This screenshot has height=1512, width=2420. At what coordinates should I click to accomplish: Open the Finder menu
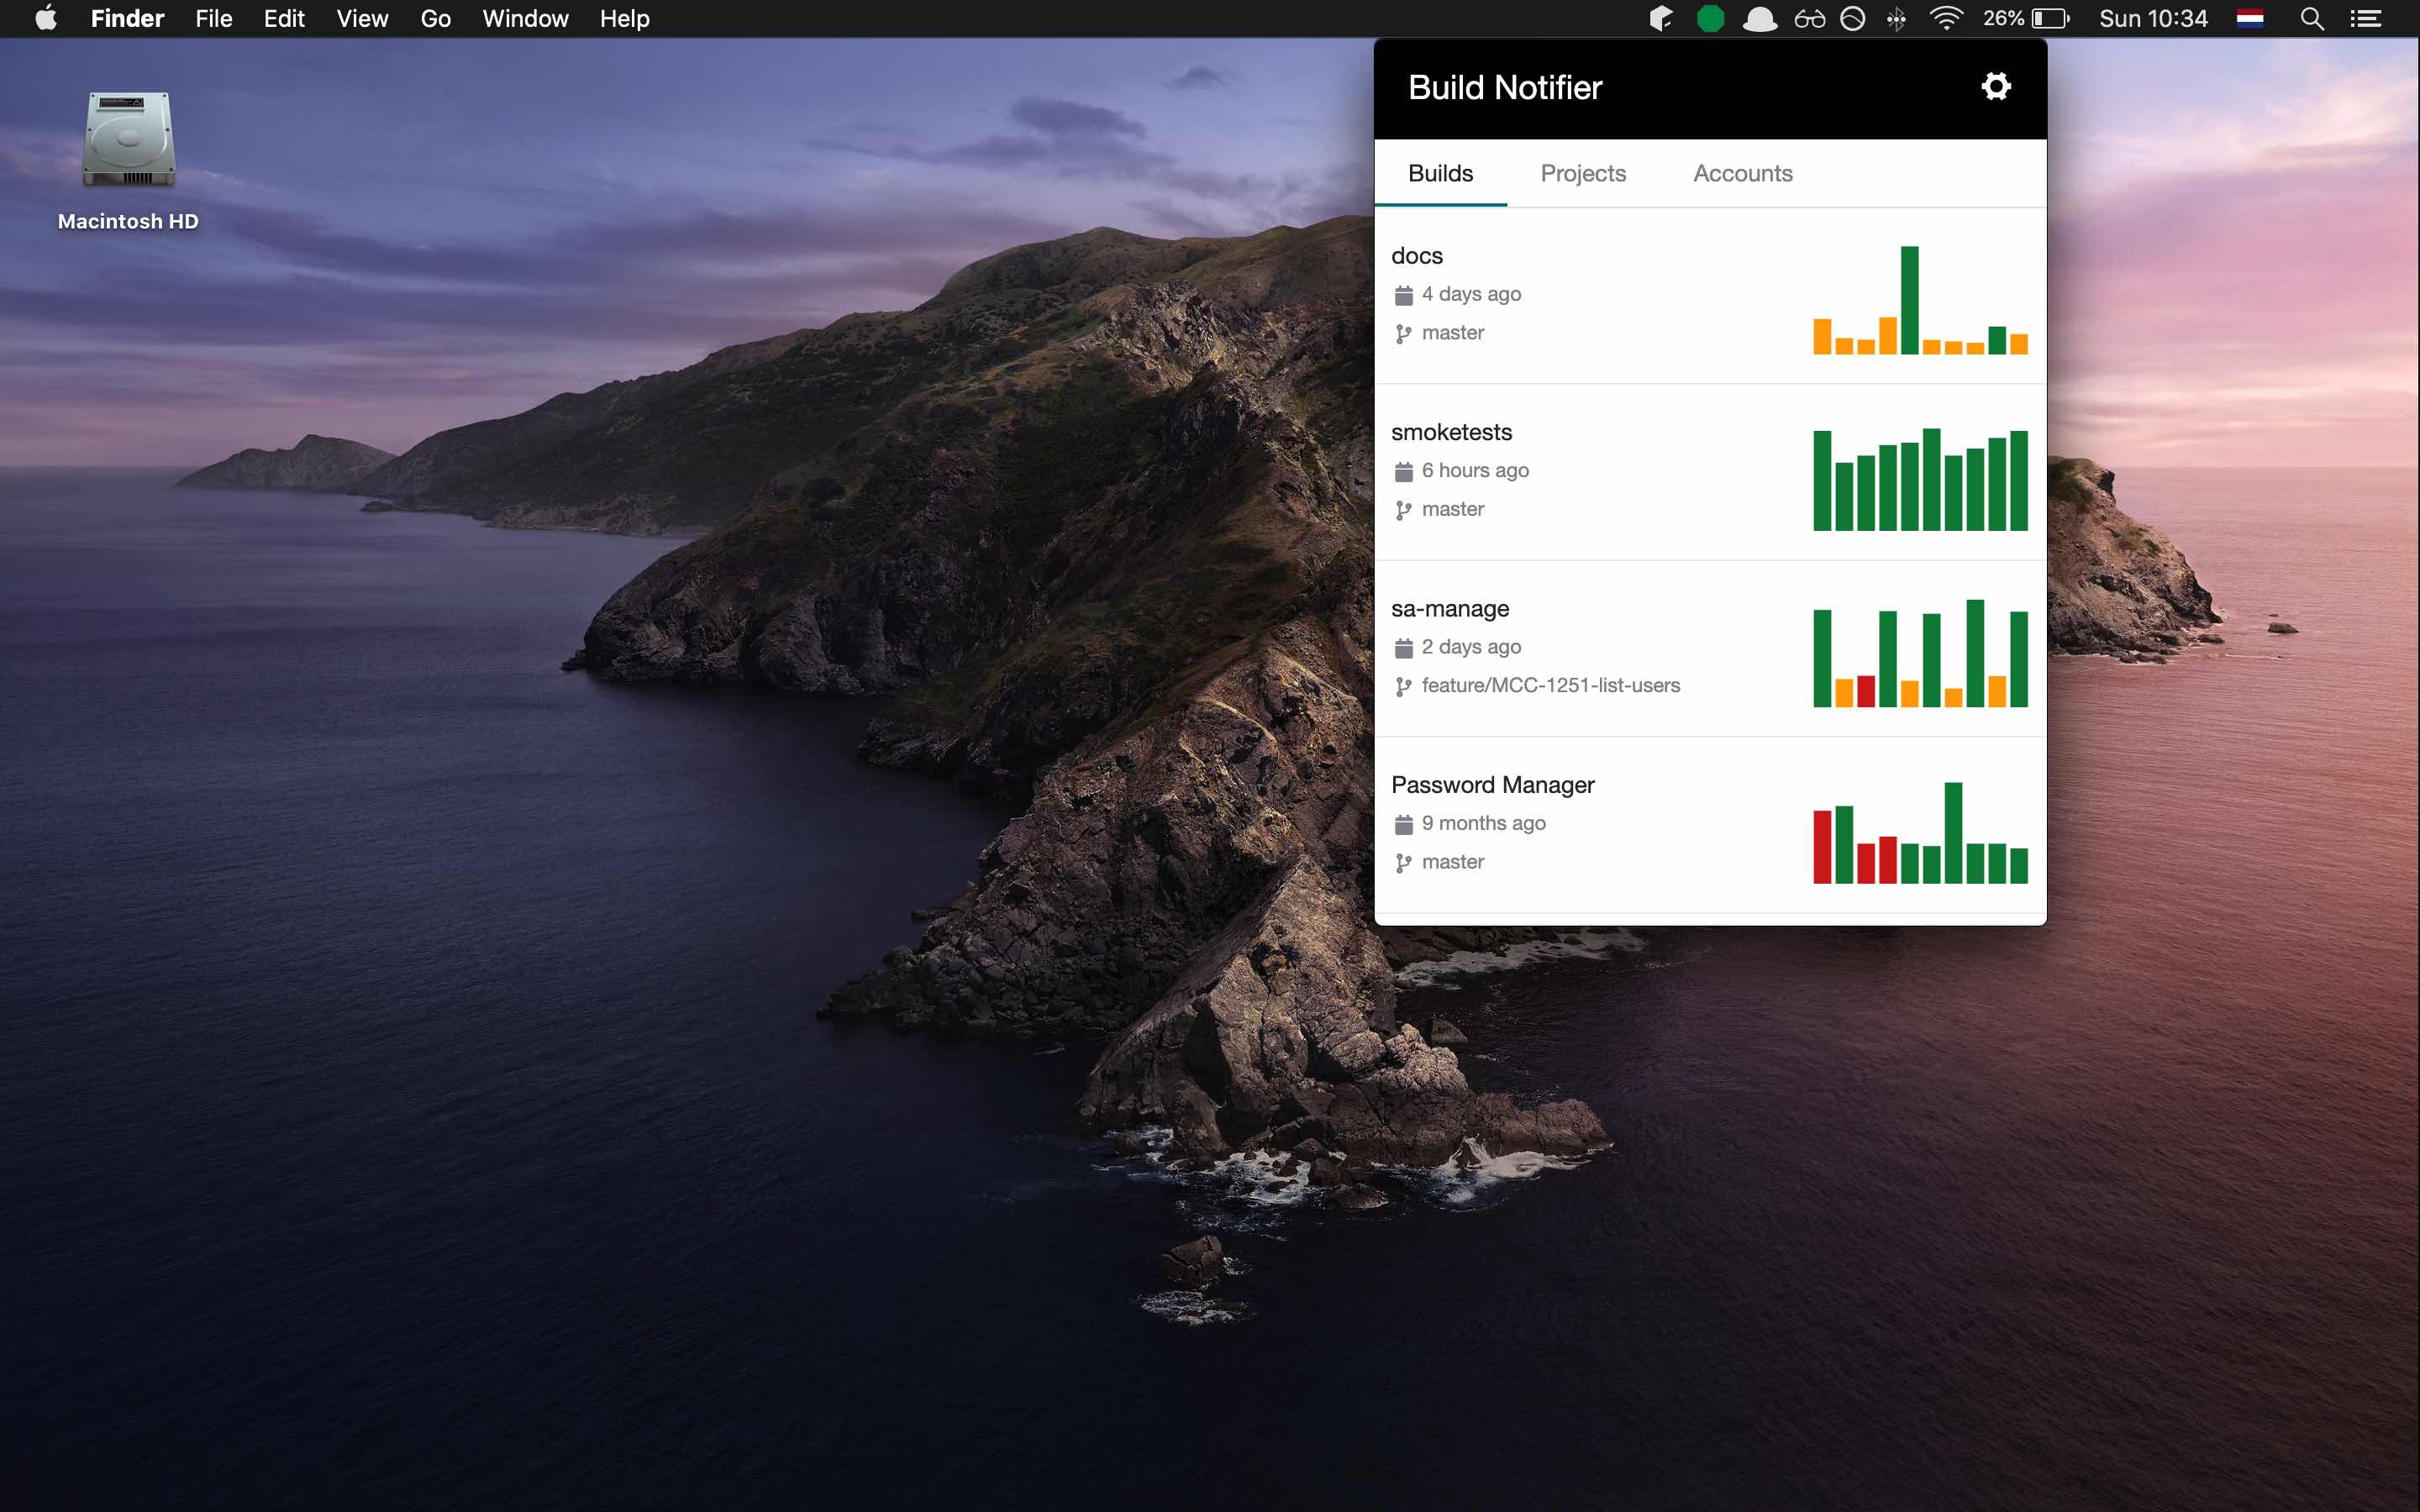click(127, 19)
